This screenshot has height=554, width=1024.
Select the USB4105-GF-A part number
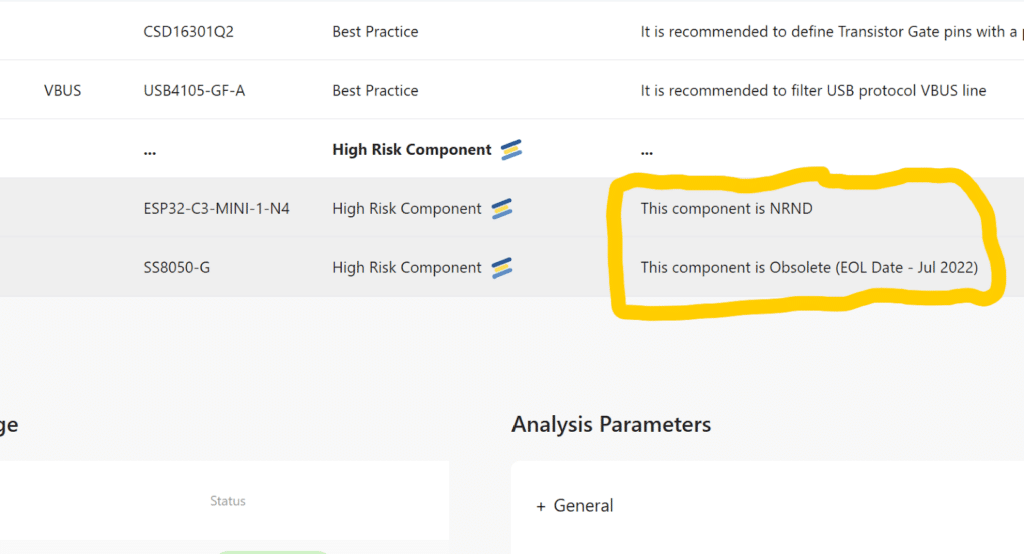194,91
